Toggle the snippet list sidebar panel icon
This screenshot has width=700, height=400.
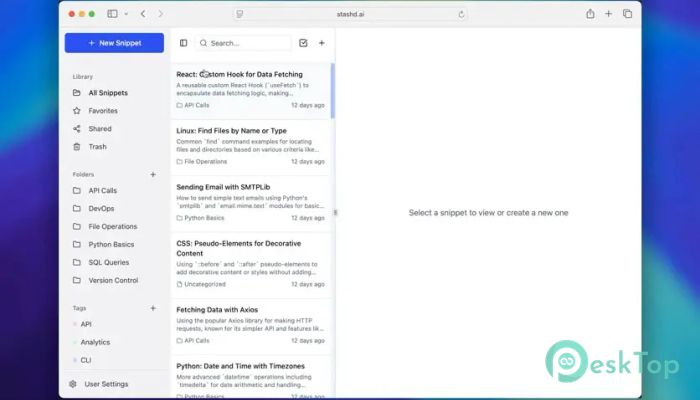point(183,43)
